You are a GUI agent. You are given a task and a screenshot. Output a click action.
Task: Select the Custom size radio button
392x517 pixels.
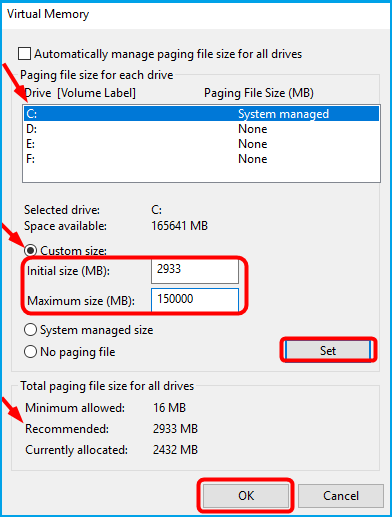30,250
